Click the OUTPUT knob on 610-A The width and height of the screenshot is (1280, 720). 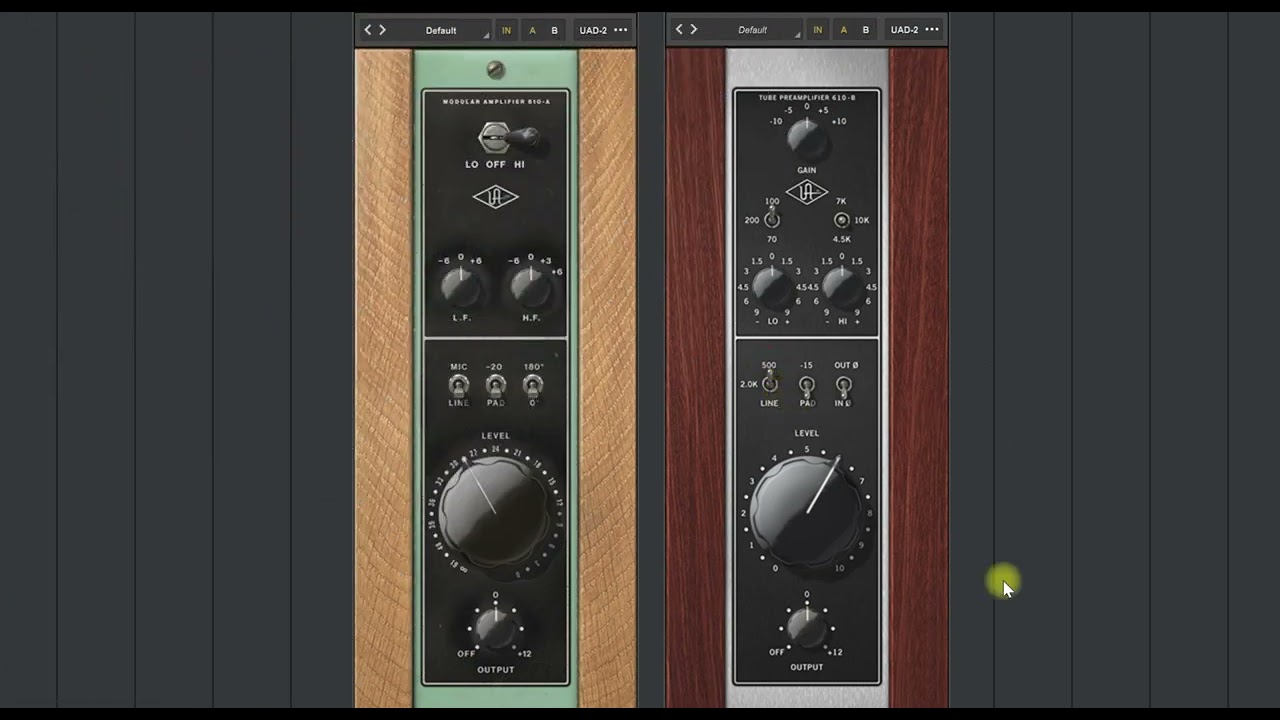495,627
